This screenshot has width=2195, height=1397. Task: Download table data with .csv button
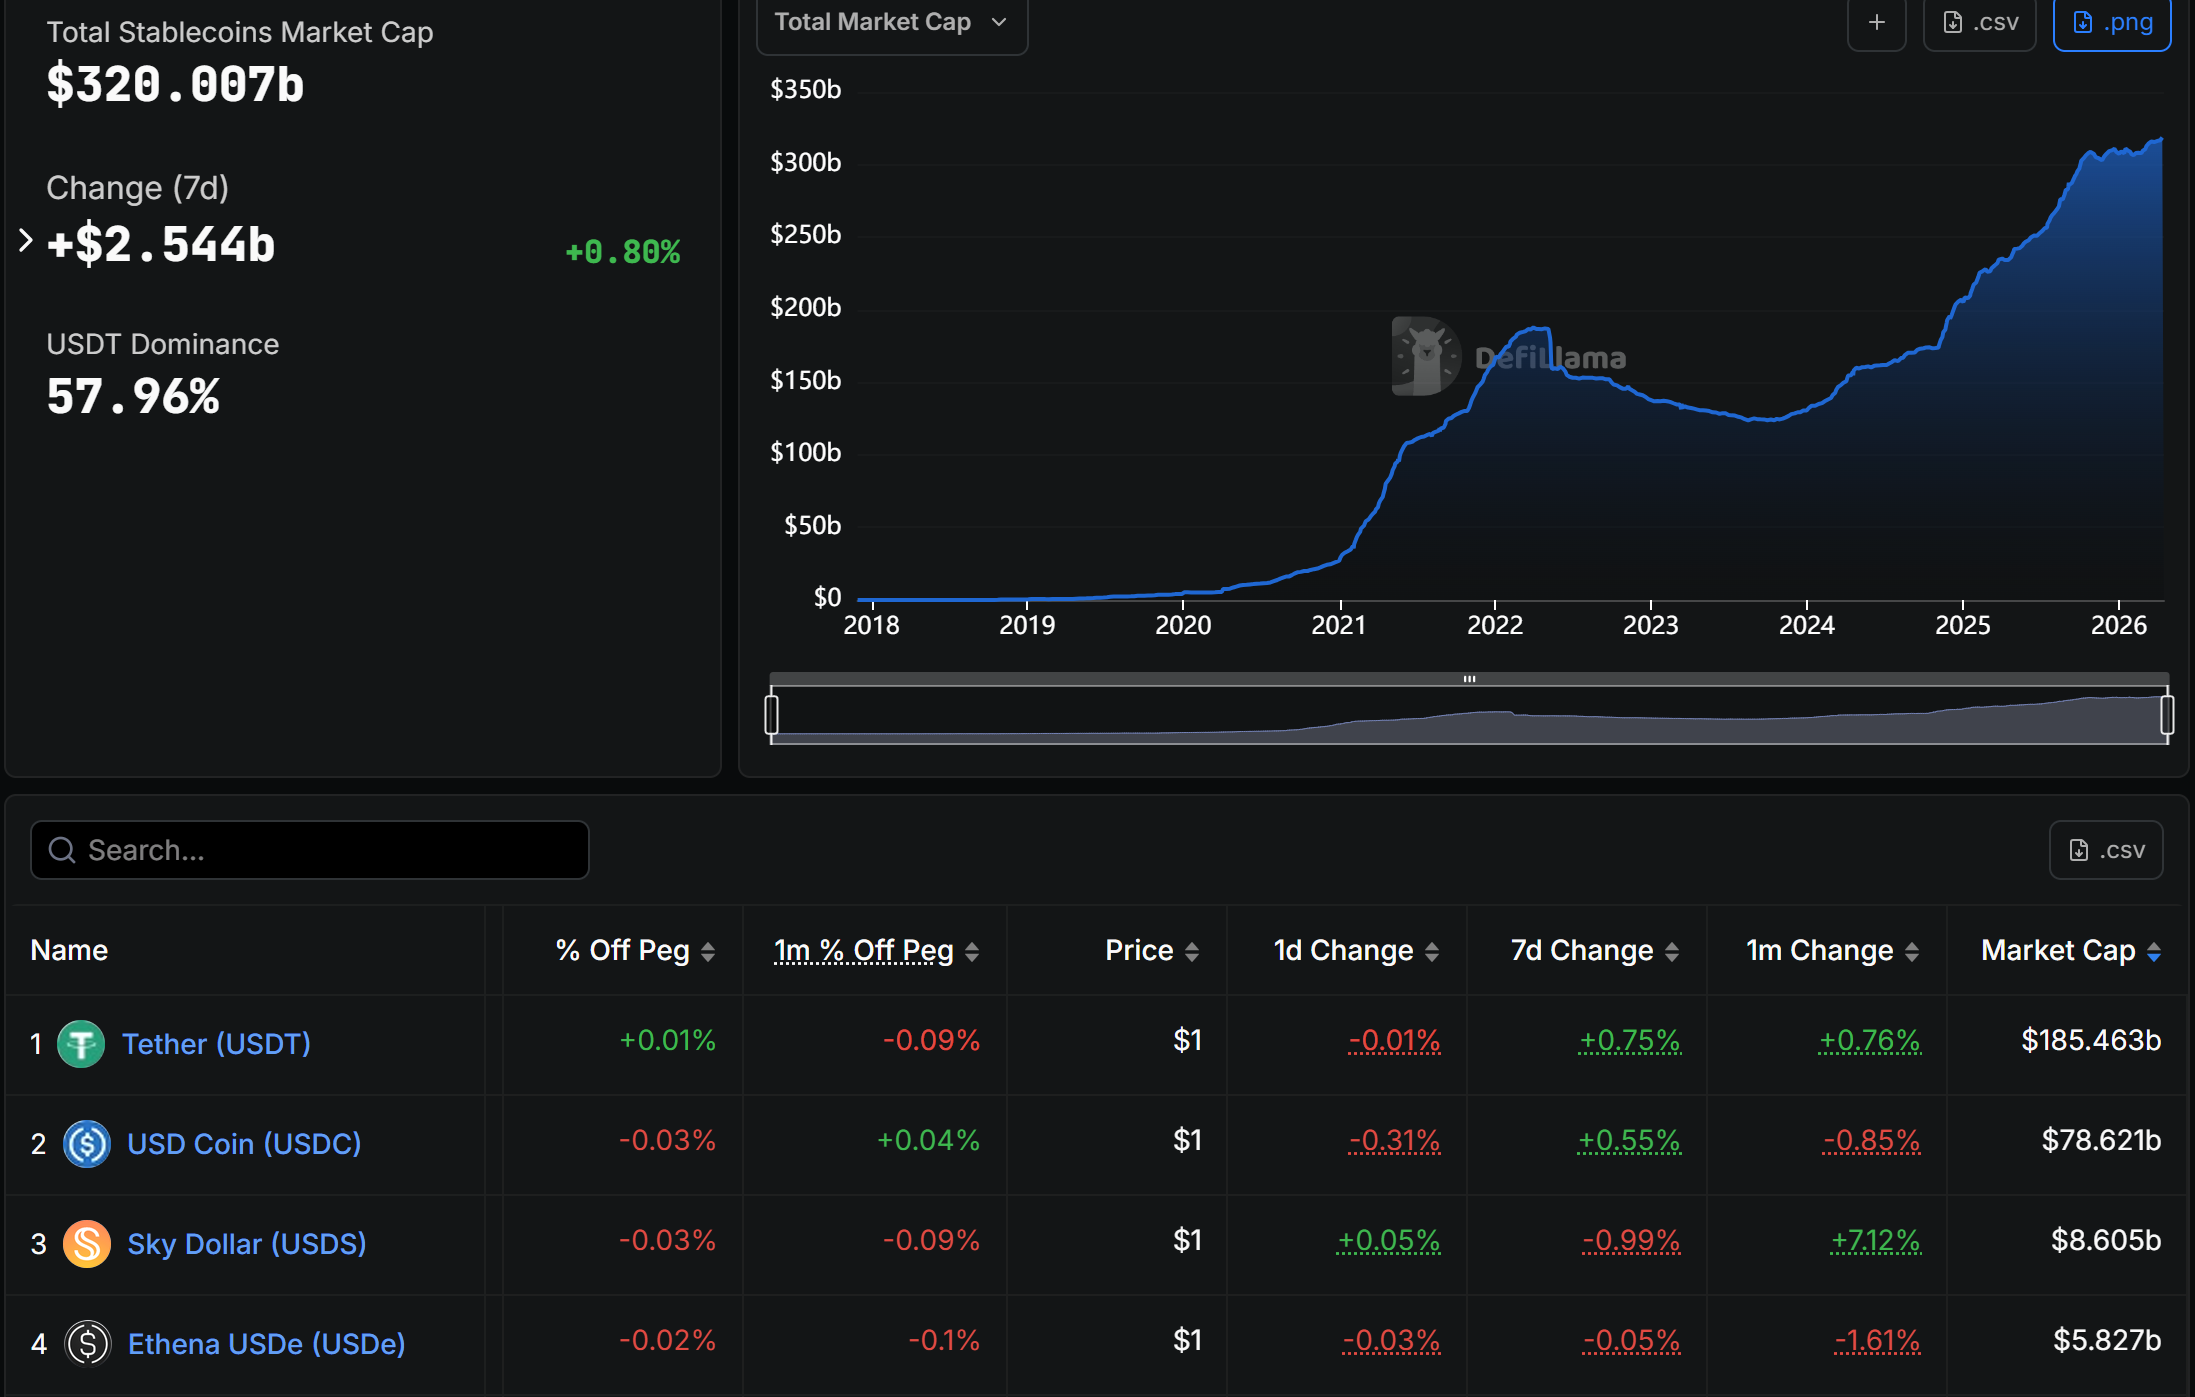(x=2106, y=850)
